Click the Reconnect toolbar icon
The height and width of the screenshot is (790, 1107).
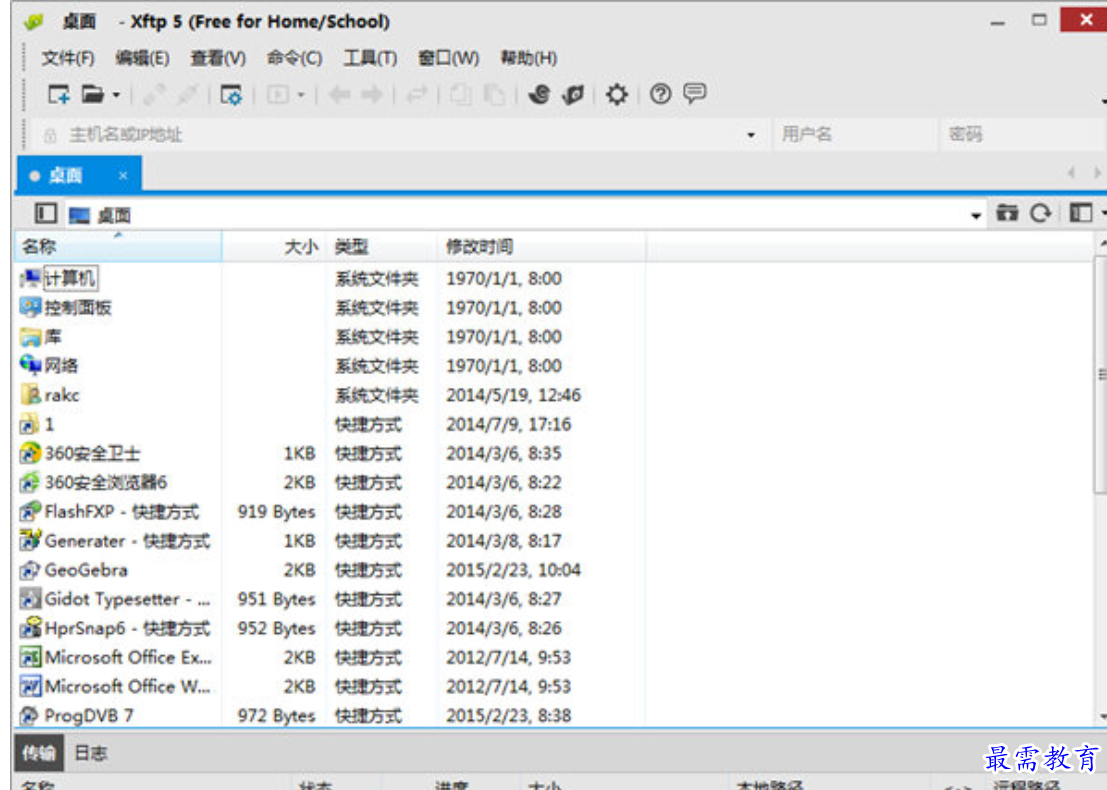click(x=154, y=95)
